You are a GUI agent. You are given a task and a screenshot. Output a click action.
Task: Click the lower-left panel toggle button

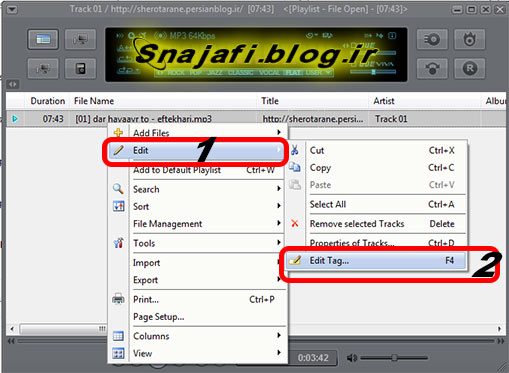pyautogui.click(x=43, y=68)
